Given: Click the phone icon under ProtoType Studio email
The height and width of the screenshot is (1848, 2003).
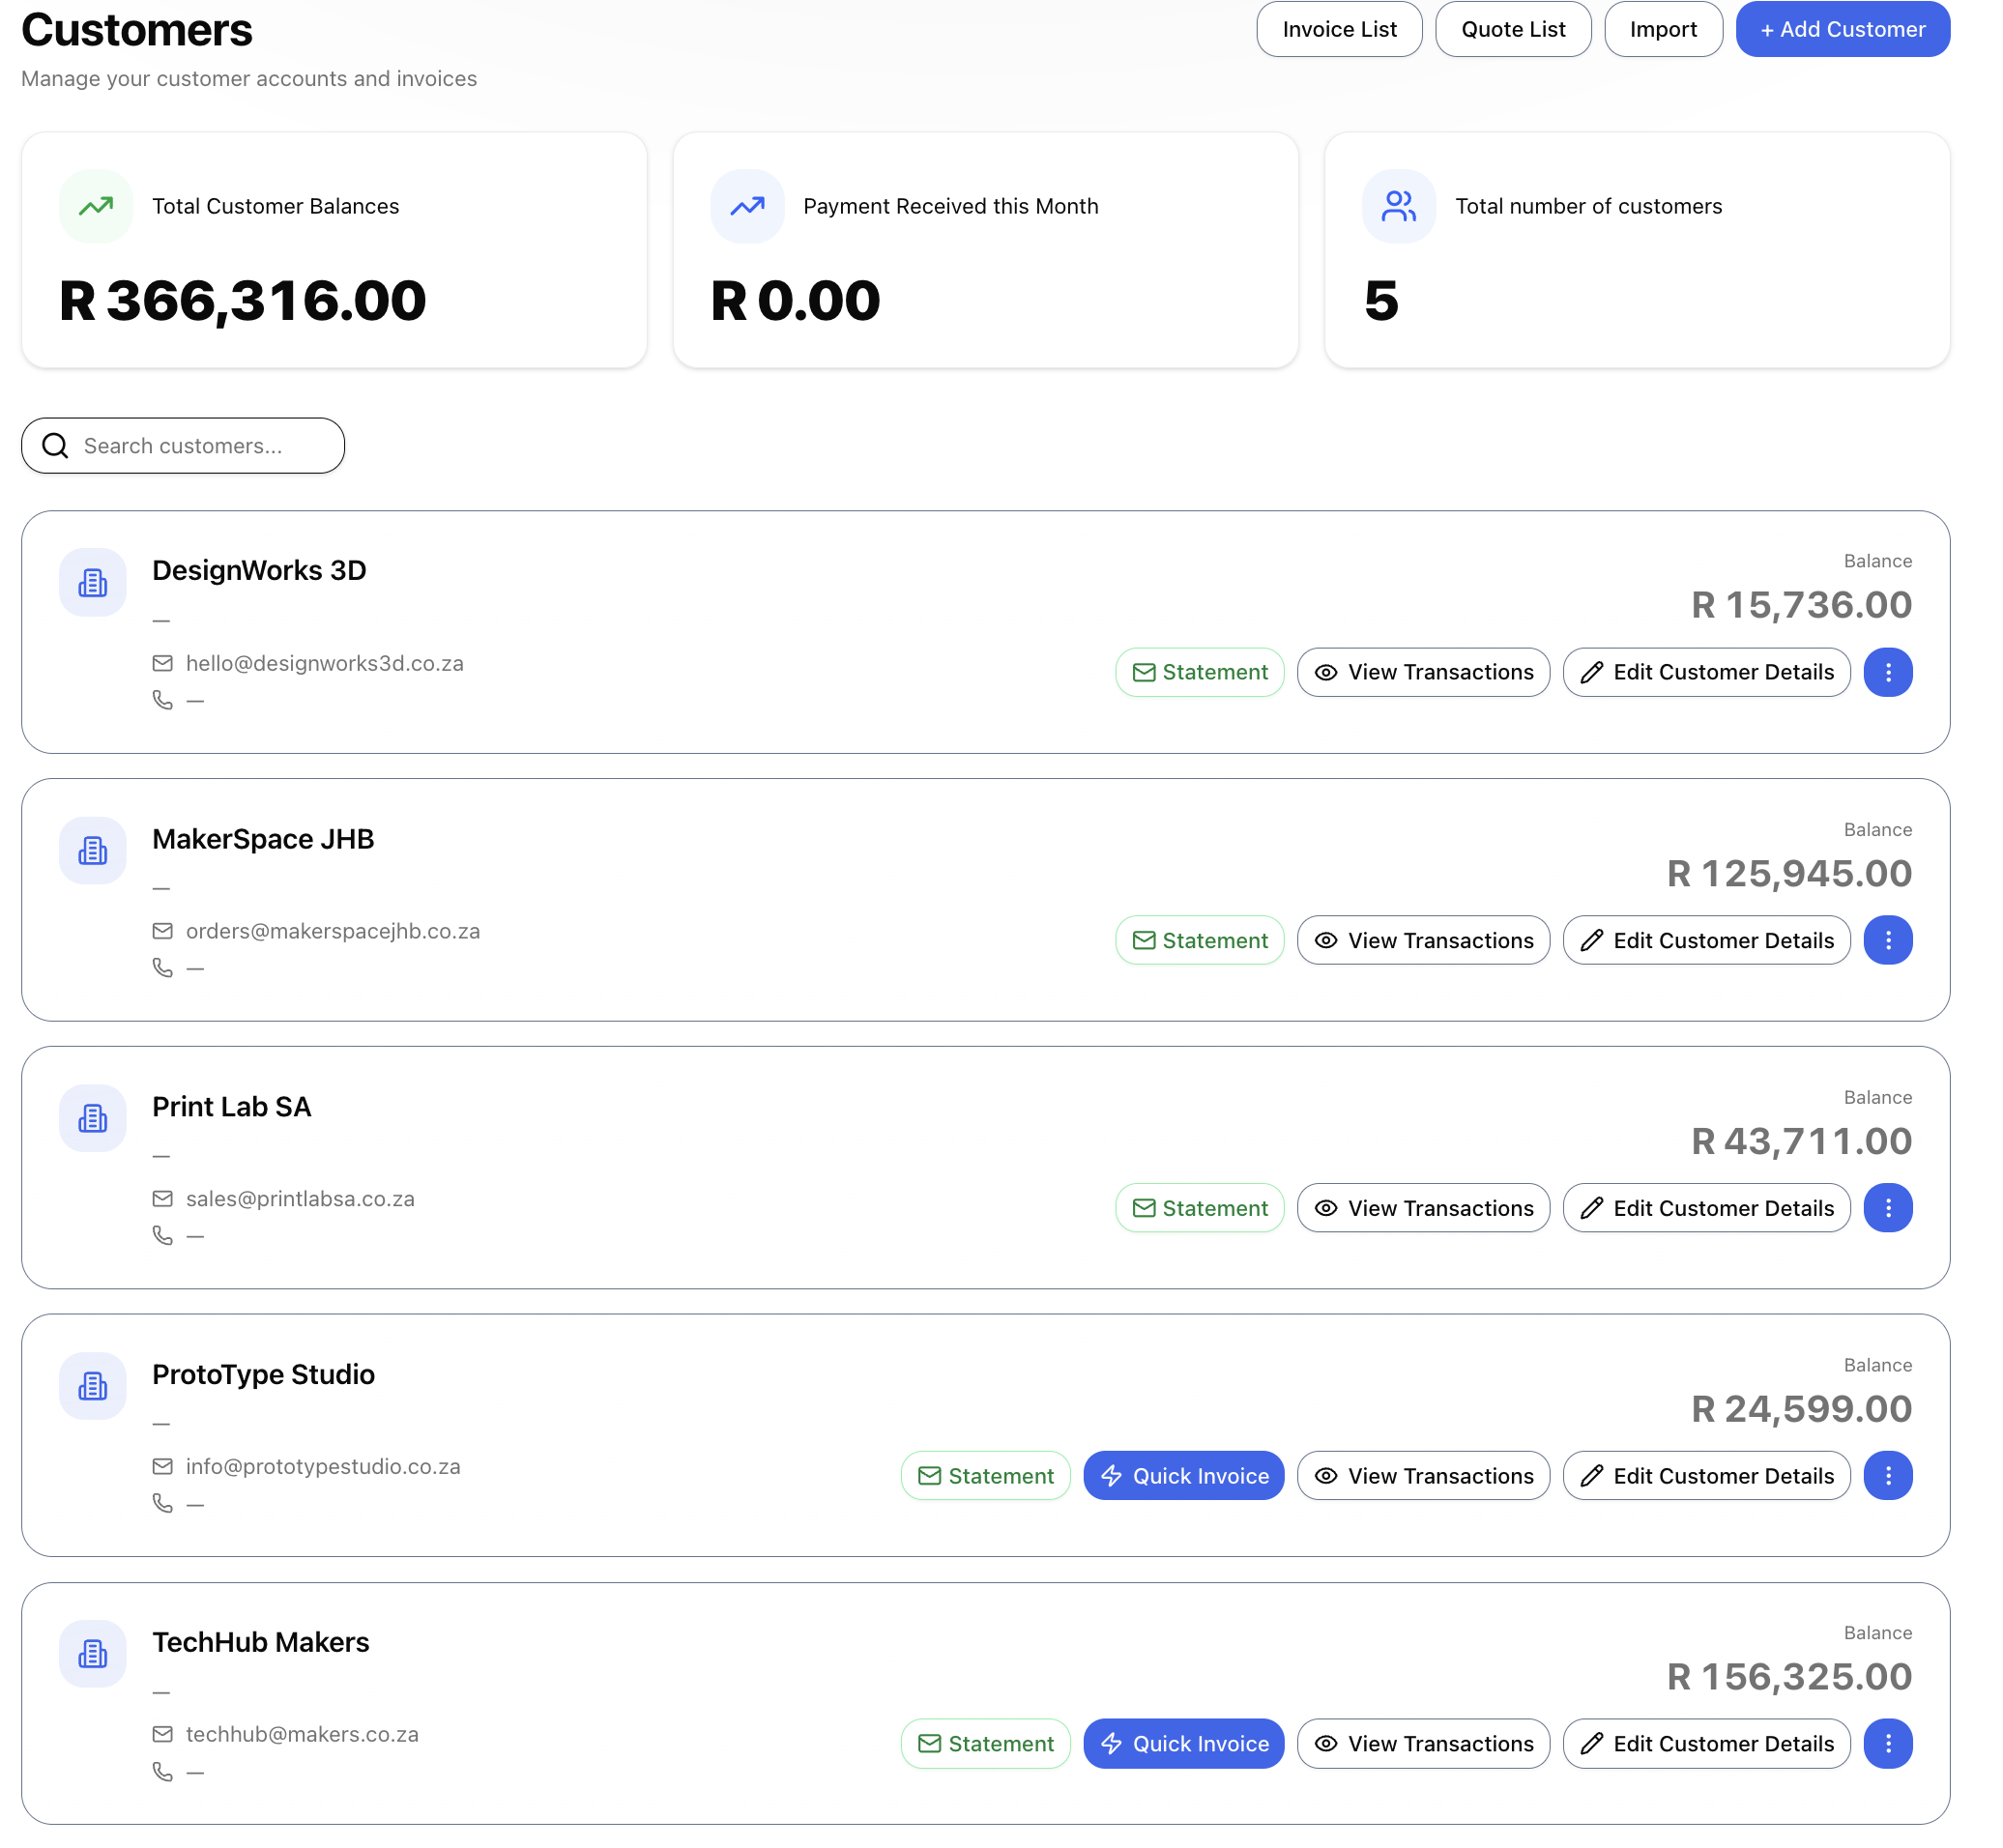Looking at the screenshot, I should (162, 1503).
